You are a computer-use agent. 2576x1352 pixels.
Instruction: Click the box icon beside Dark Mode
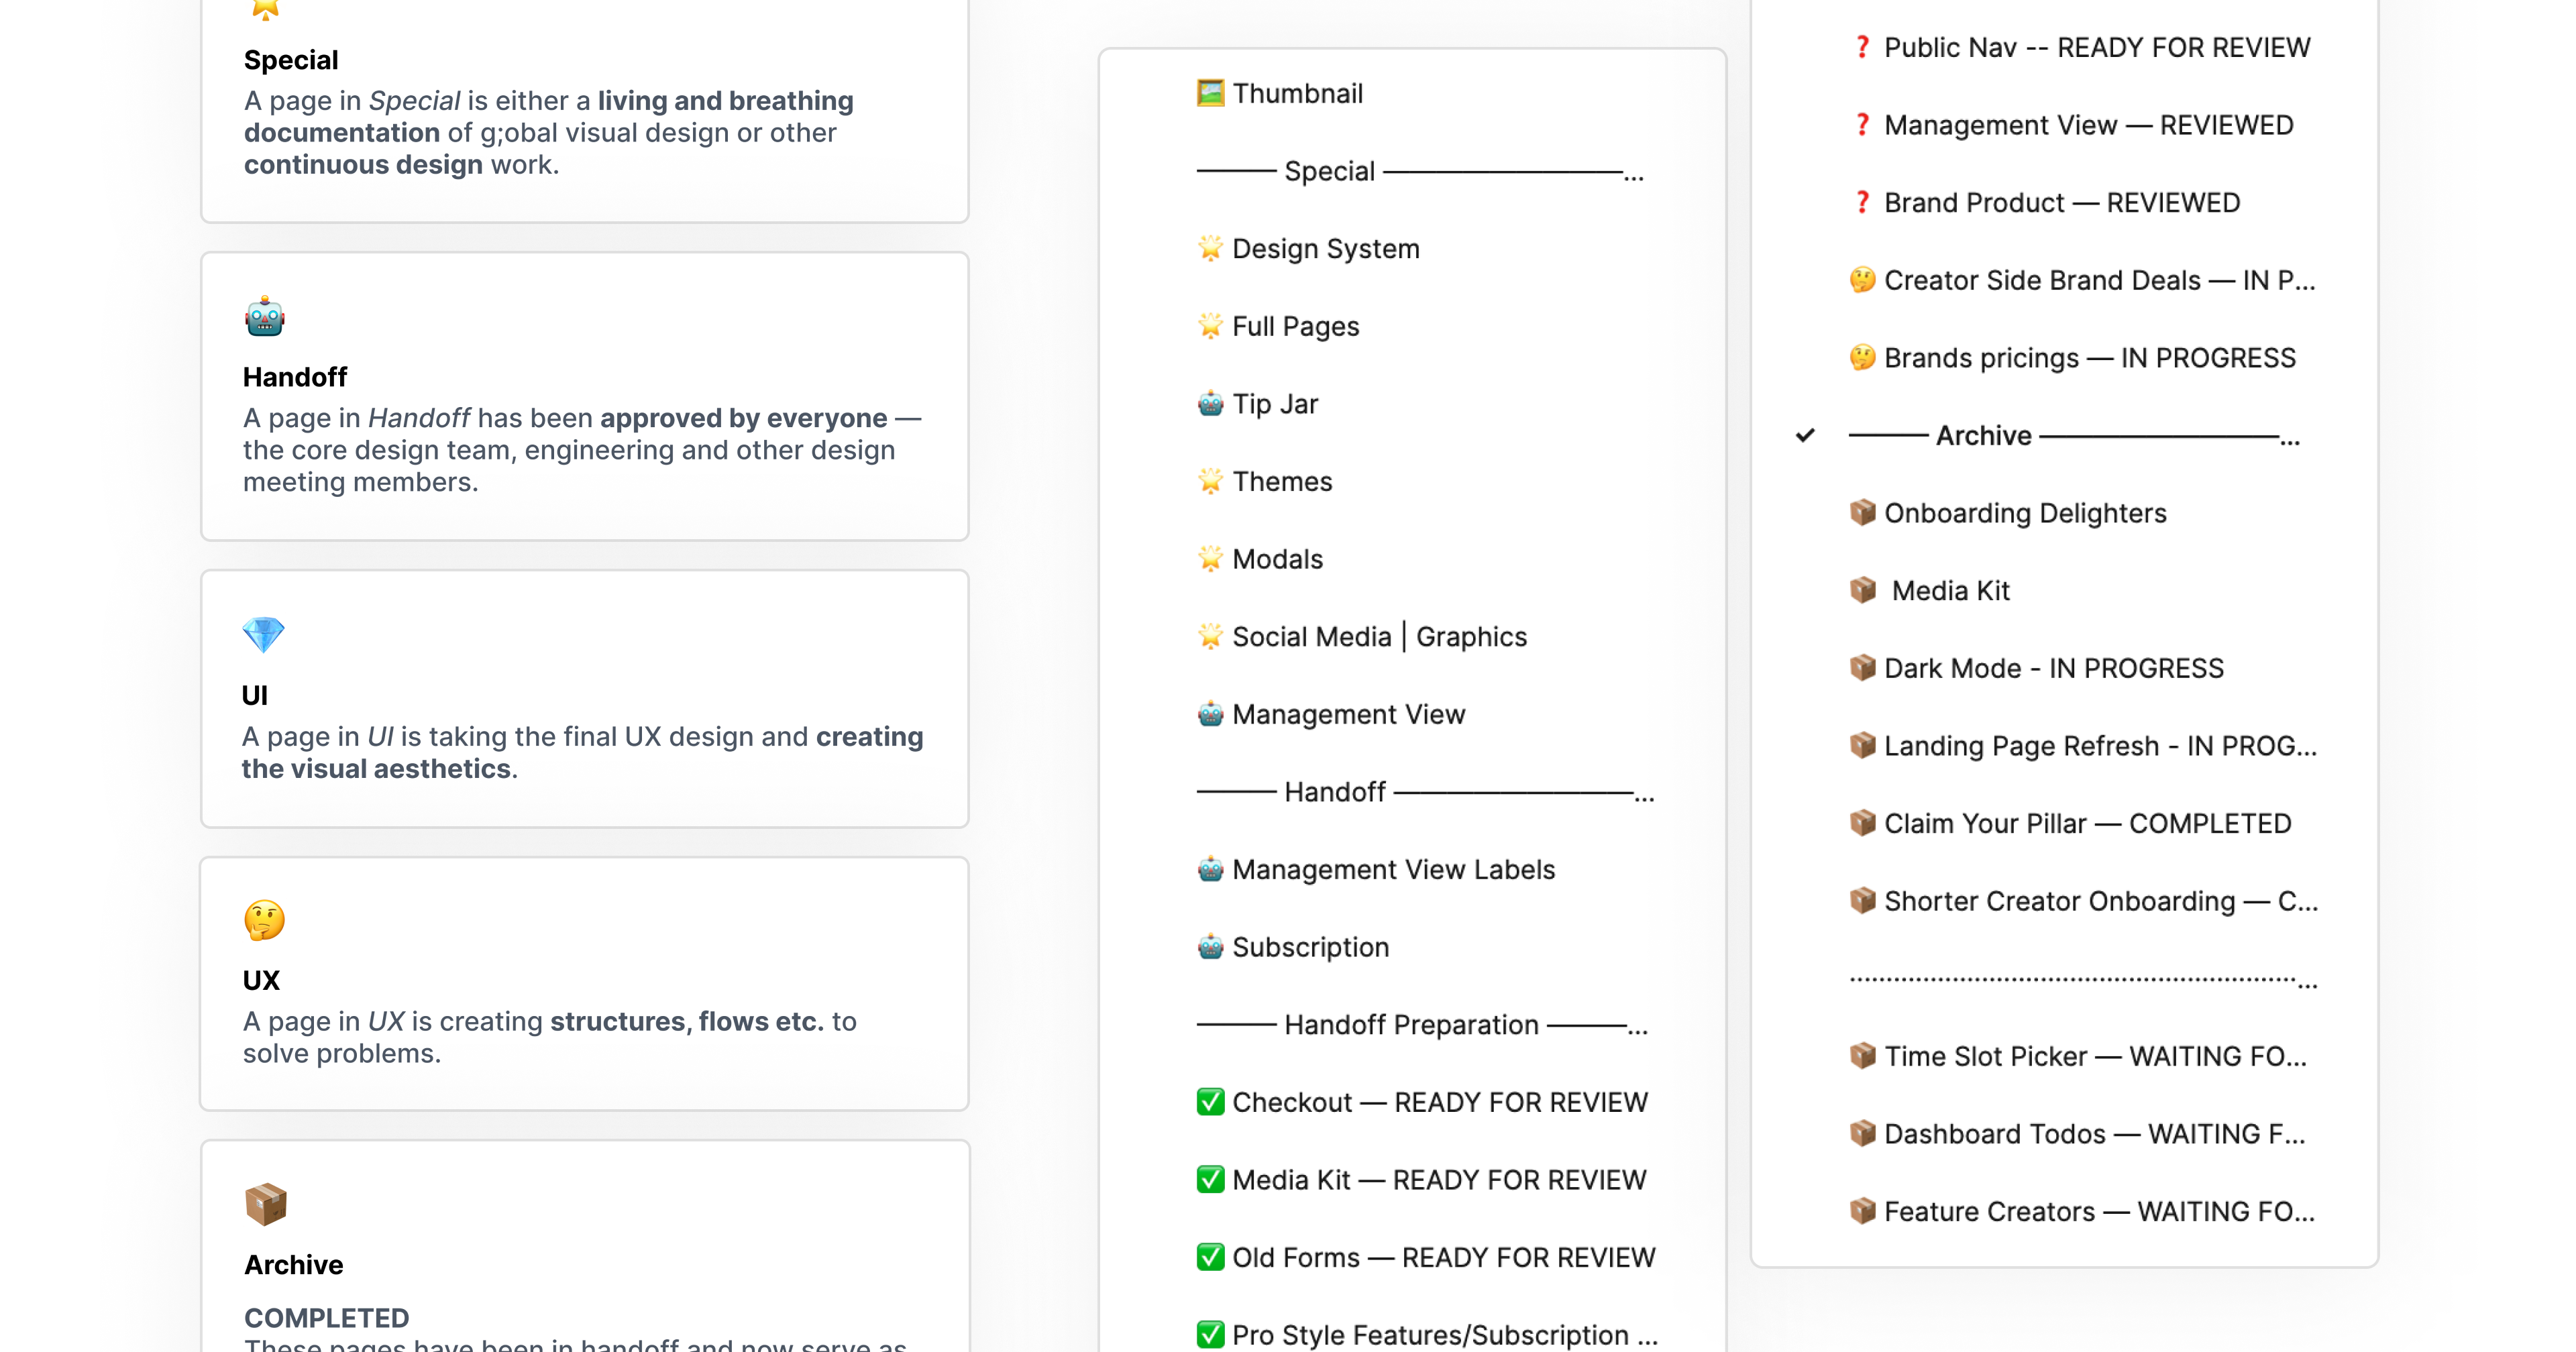pos(1862,668)
